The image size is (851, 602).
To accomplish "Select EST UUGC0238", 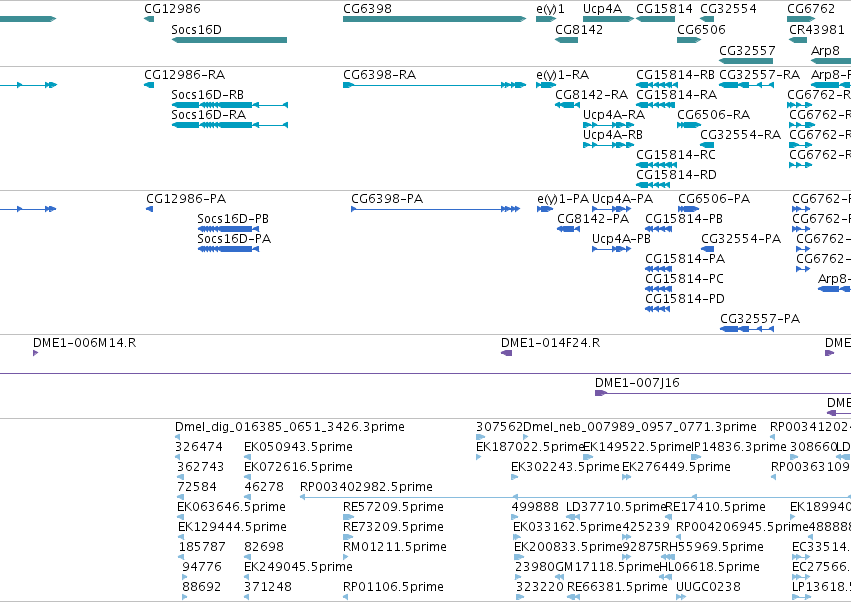I will coord(681,598).
